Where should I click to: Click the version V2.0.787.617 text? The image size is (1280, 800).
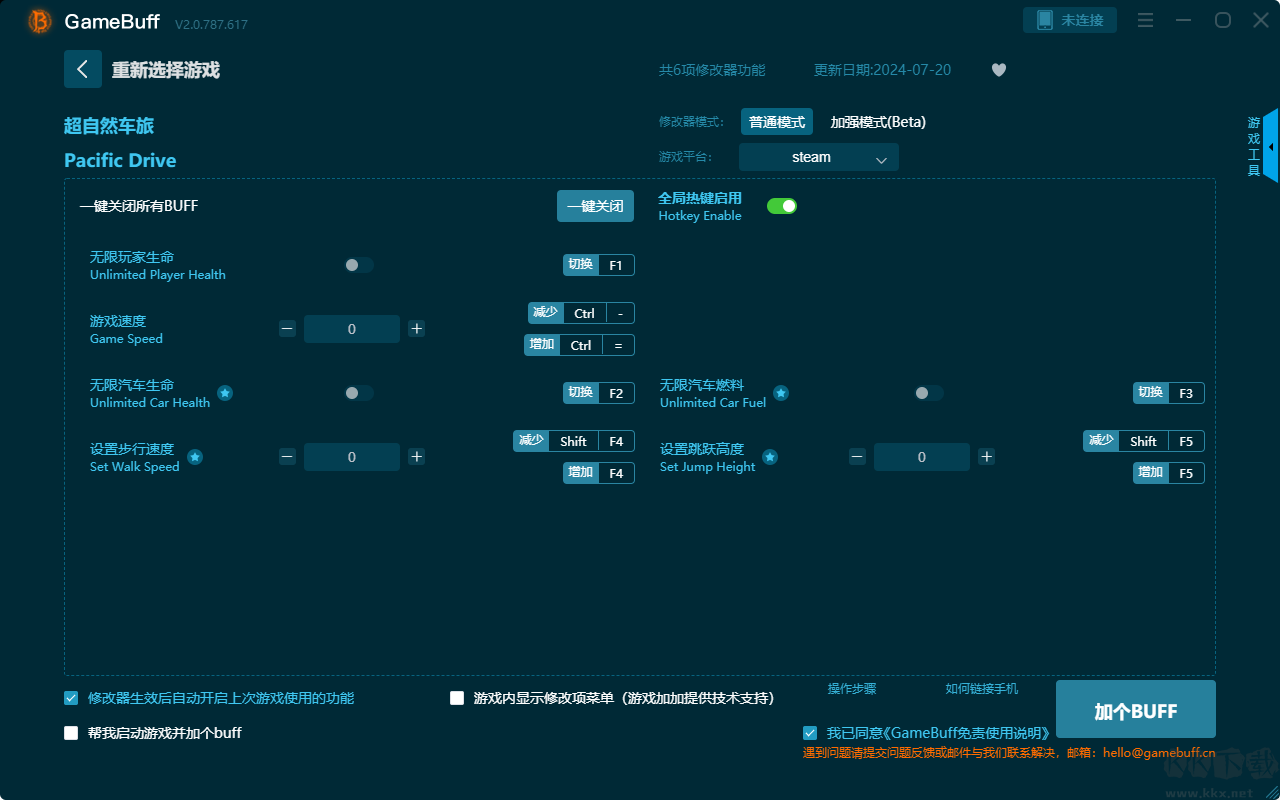pyautogui.click(x=211, y=24)
